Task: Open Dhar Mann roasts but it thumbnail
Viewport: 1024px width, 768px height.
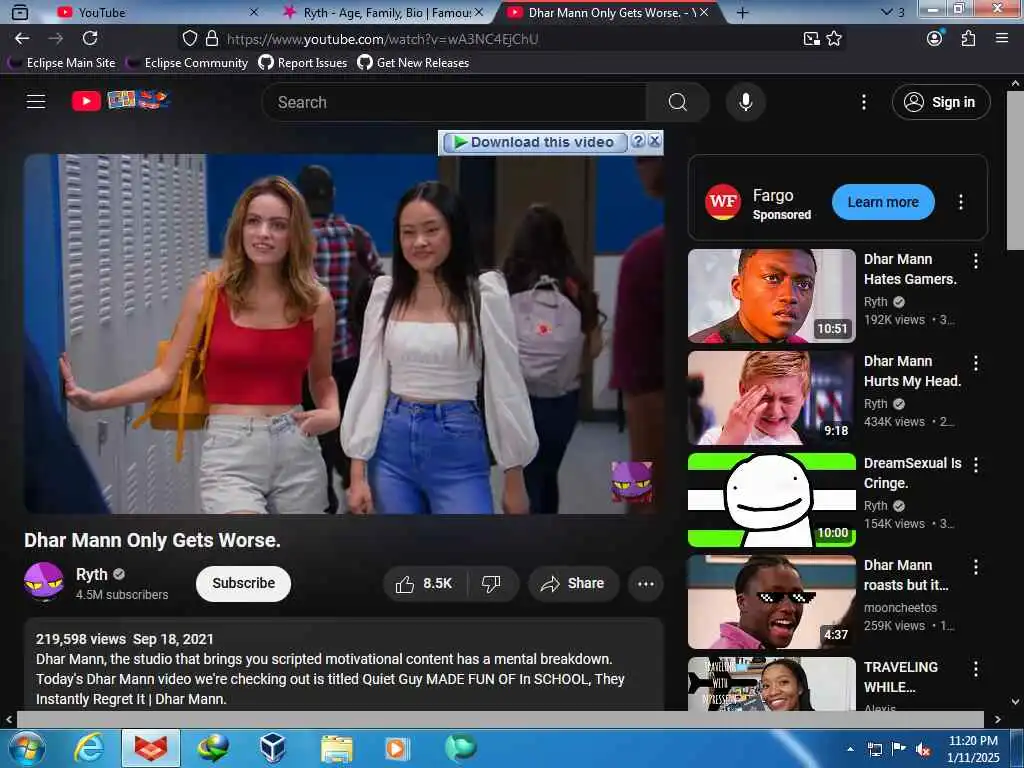Action: coord(771,601)
